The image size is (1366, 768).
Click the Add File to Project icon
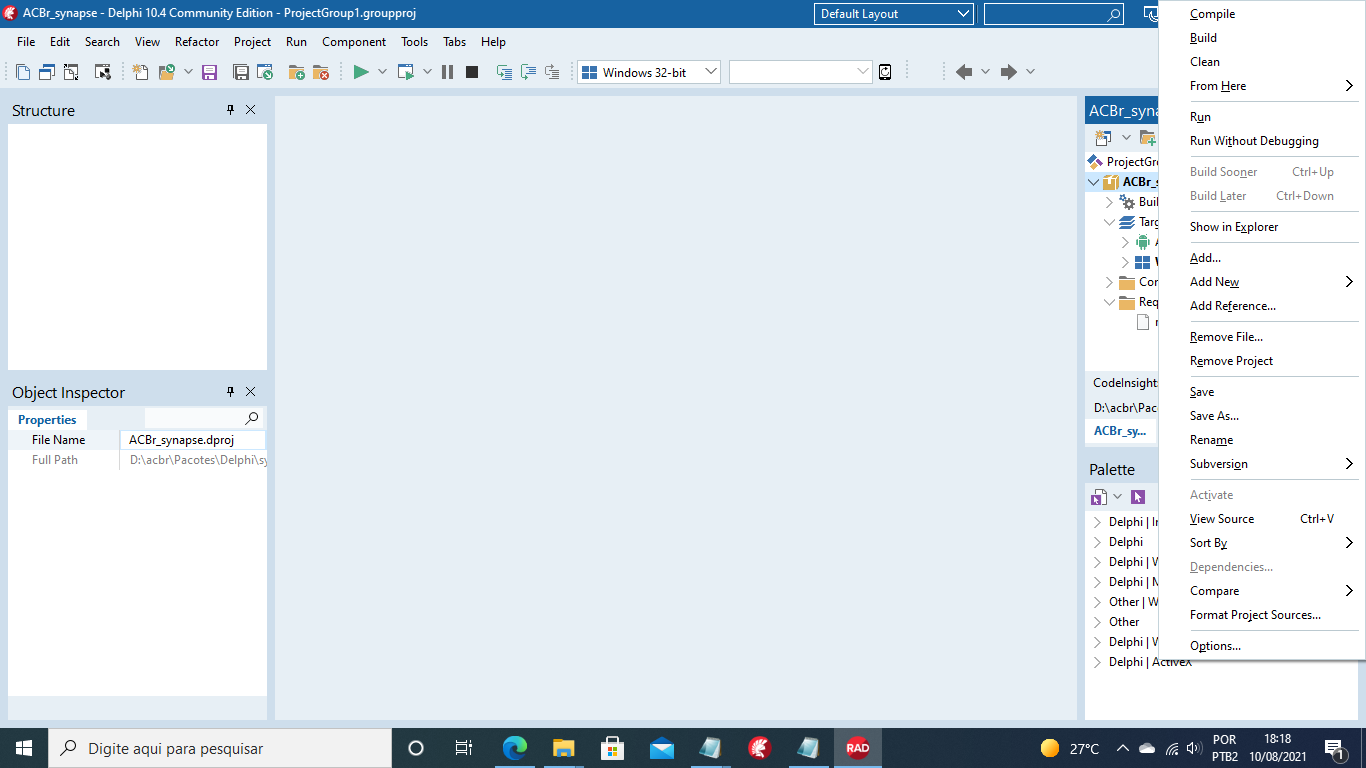[x=296, y=72]
